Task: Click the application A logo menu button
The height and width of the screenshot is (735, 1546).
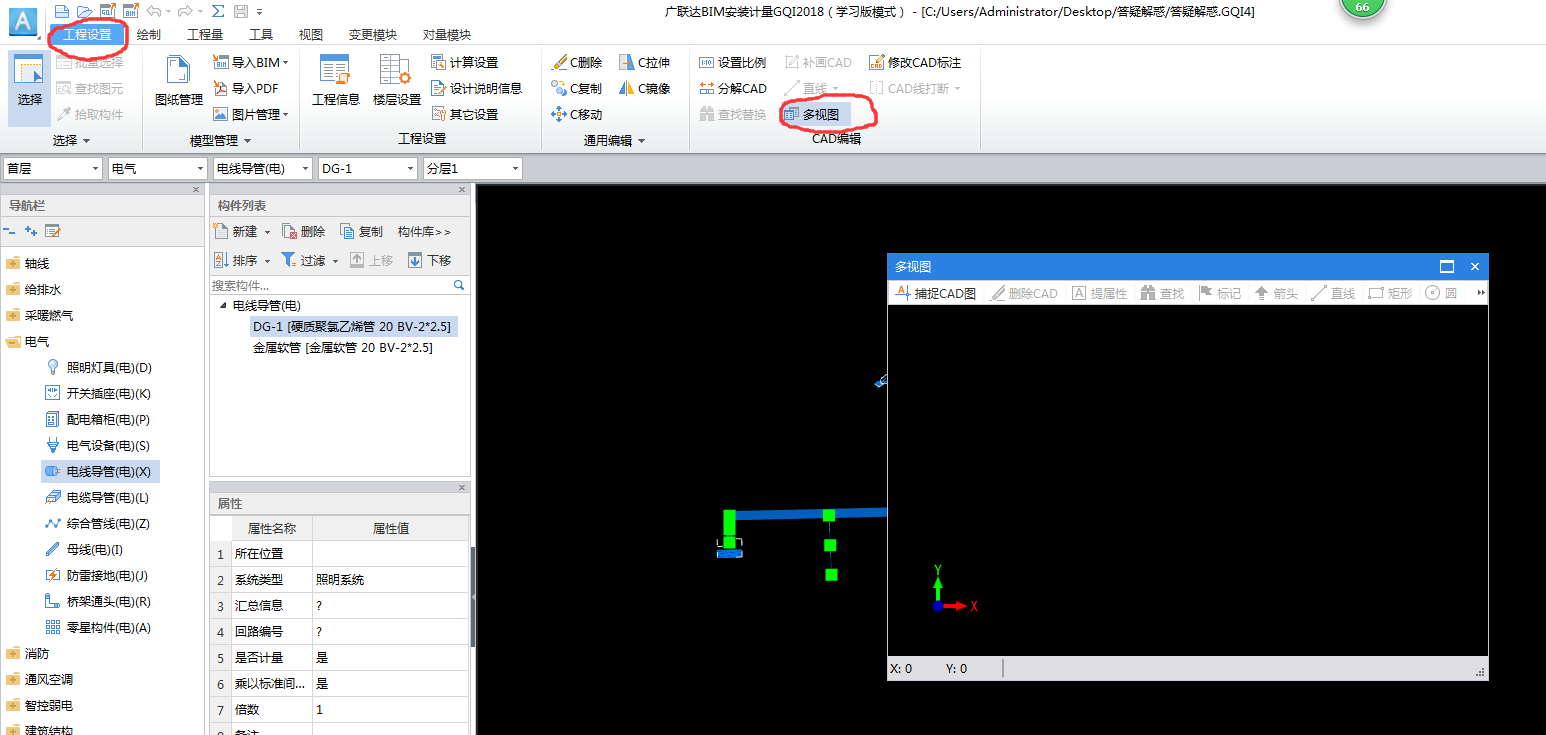Action: point(23,21)
